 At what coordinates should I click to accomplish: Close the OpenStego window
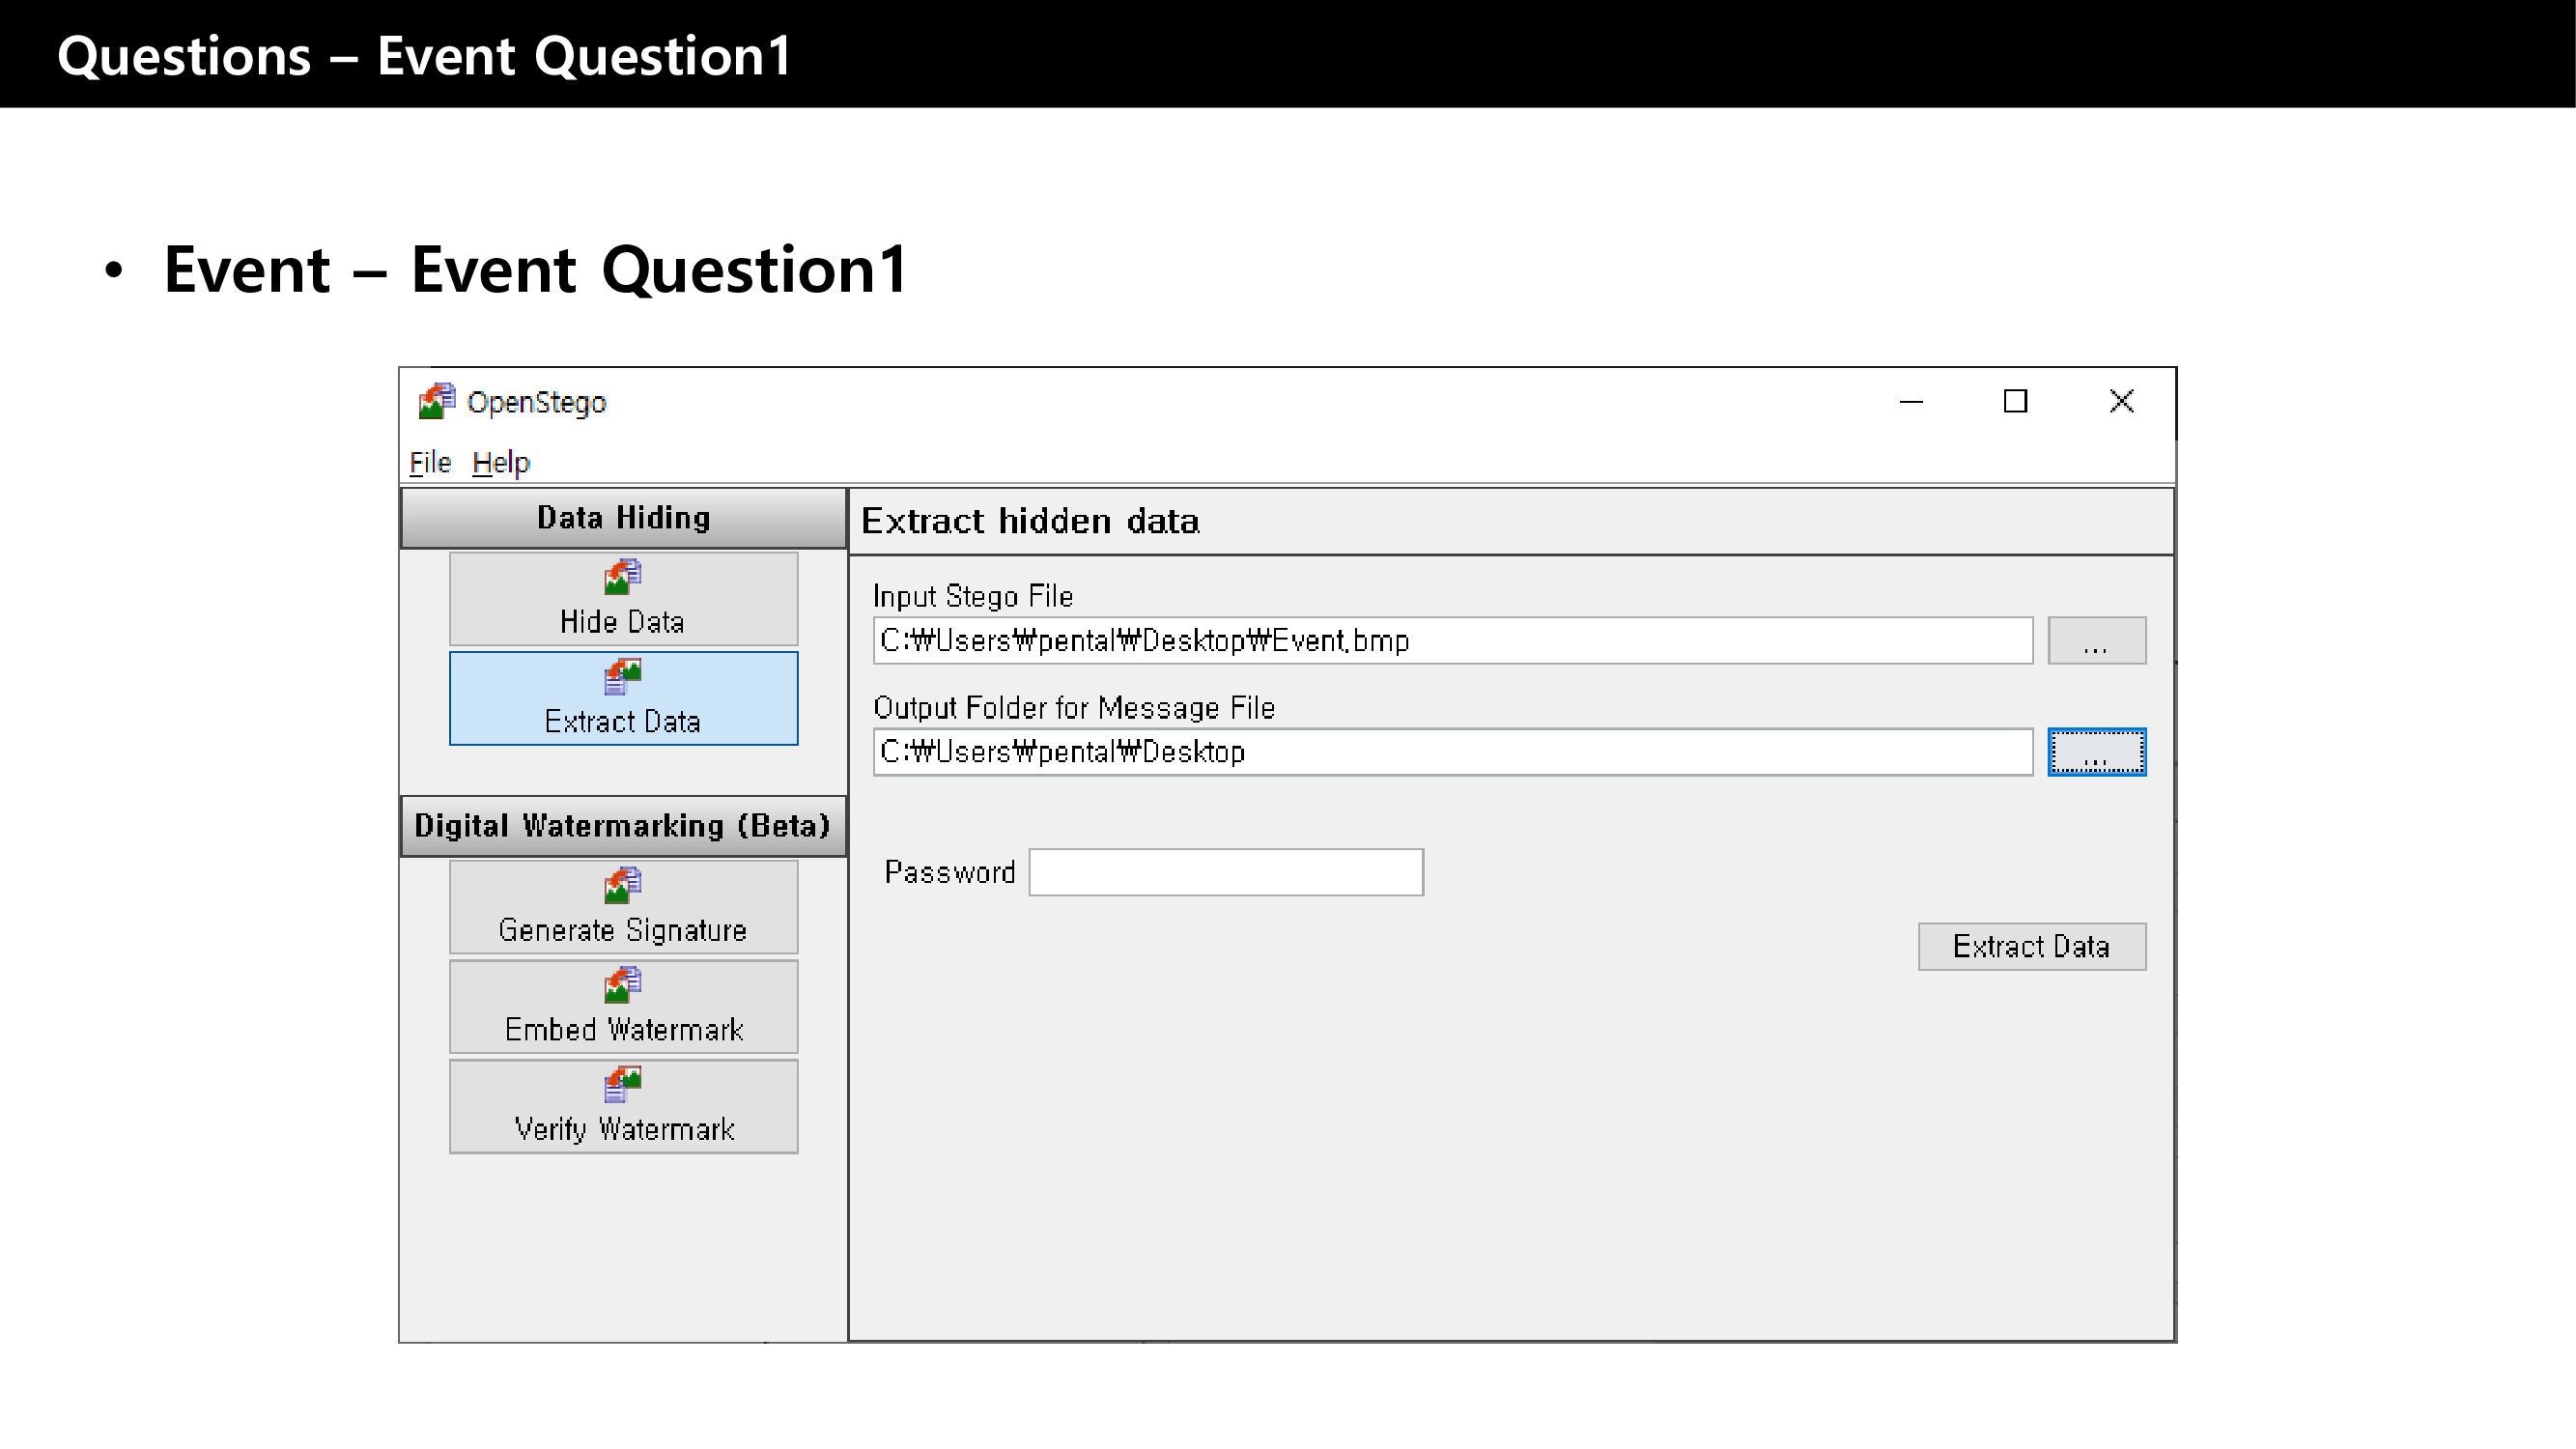[2121, 401]
